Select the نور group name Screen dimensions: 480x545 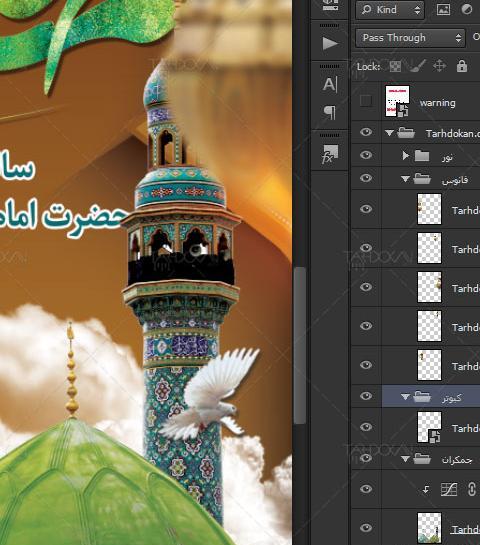point(447,157)
